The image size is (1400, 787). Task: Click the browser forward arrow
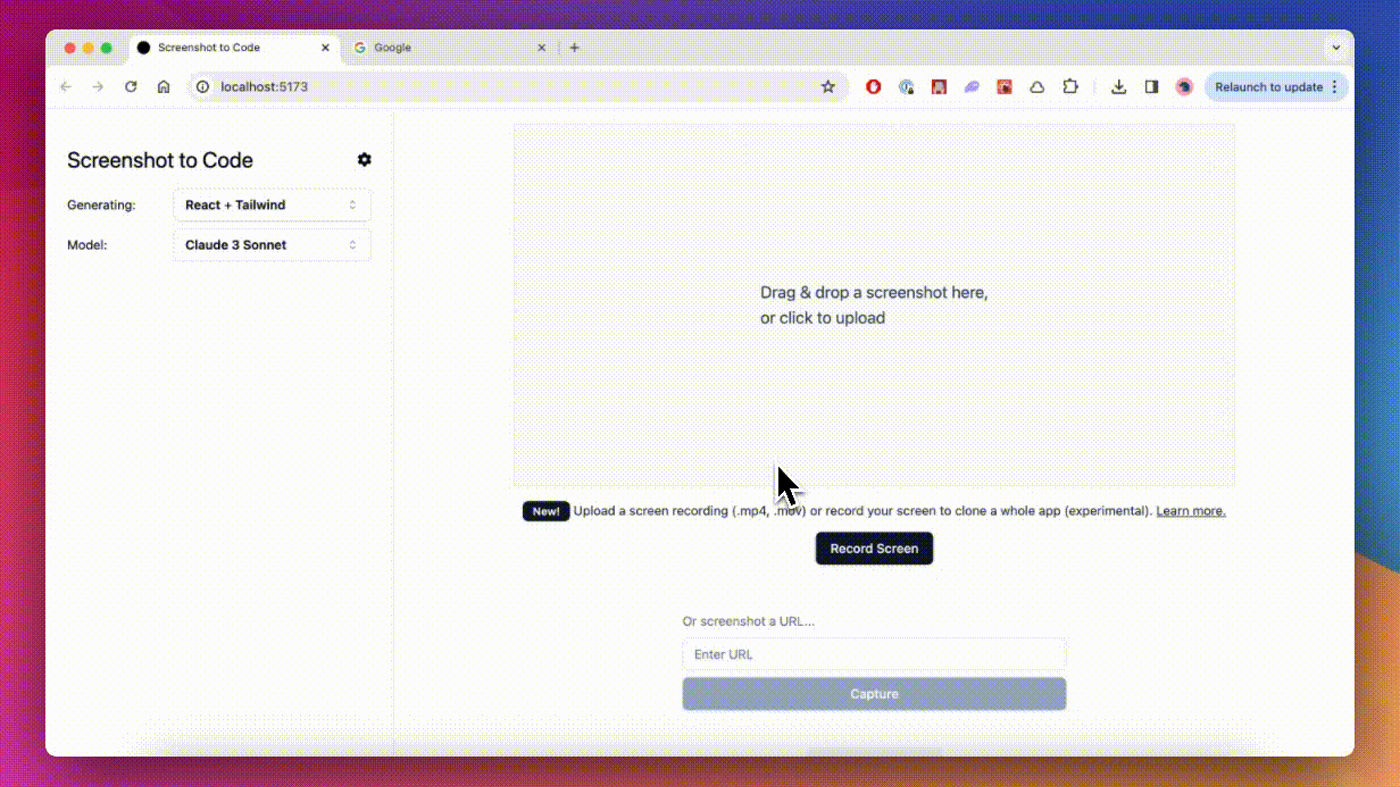tap(98, 87)
